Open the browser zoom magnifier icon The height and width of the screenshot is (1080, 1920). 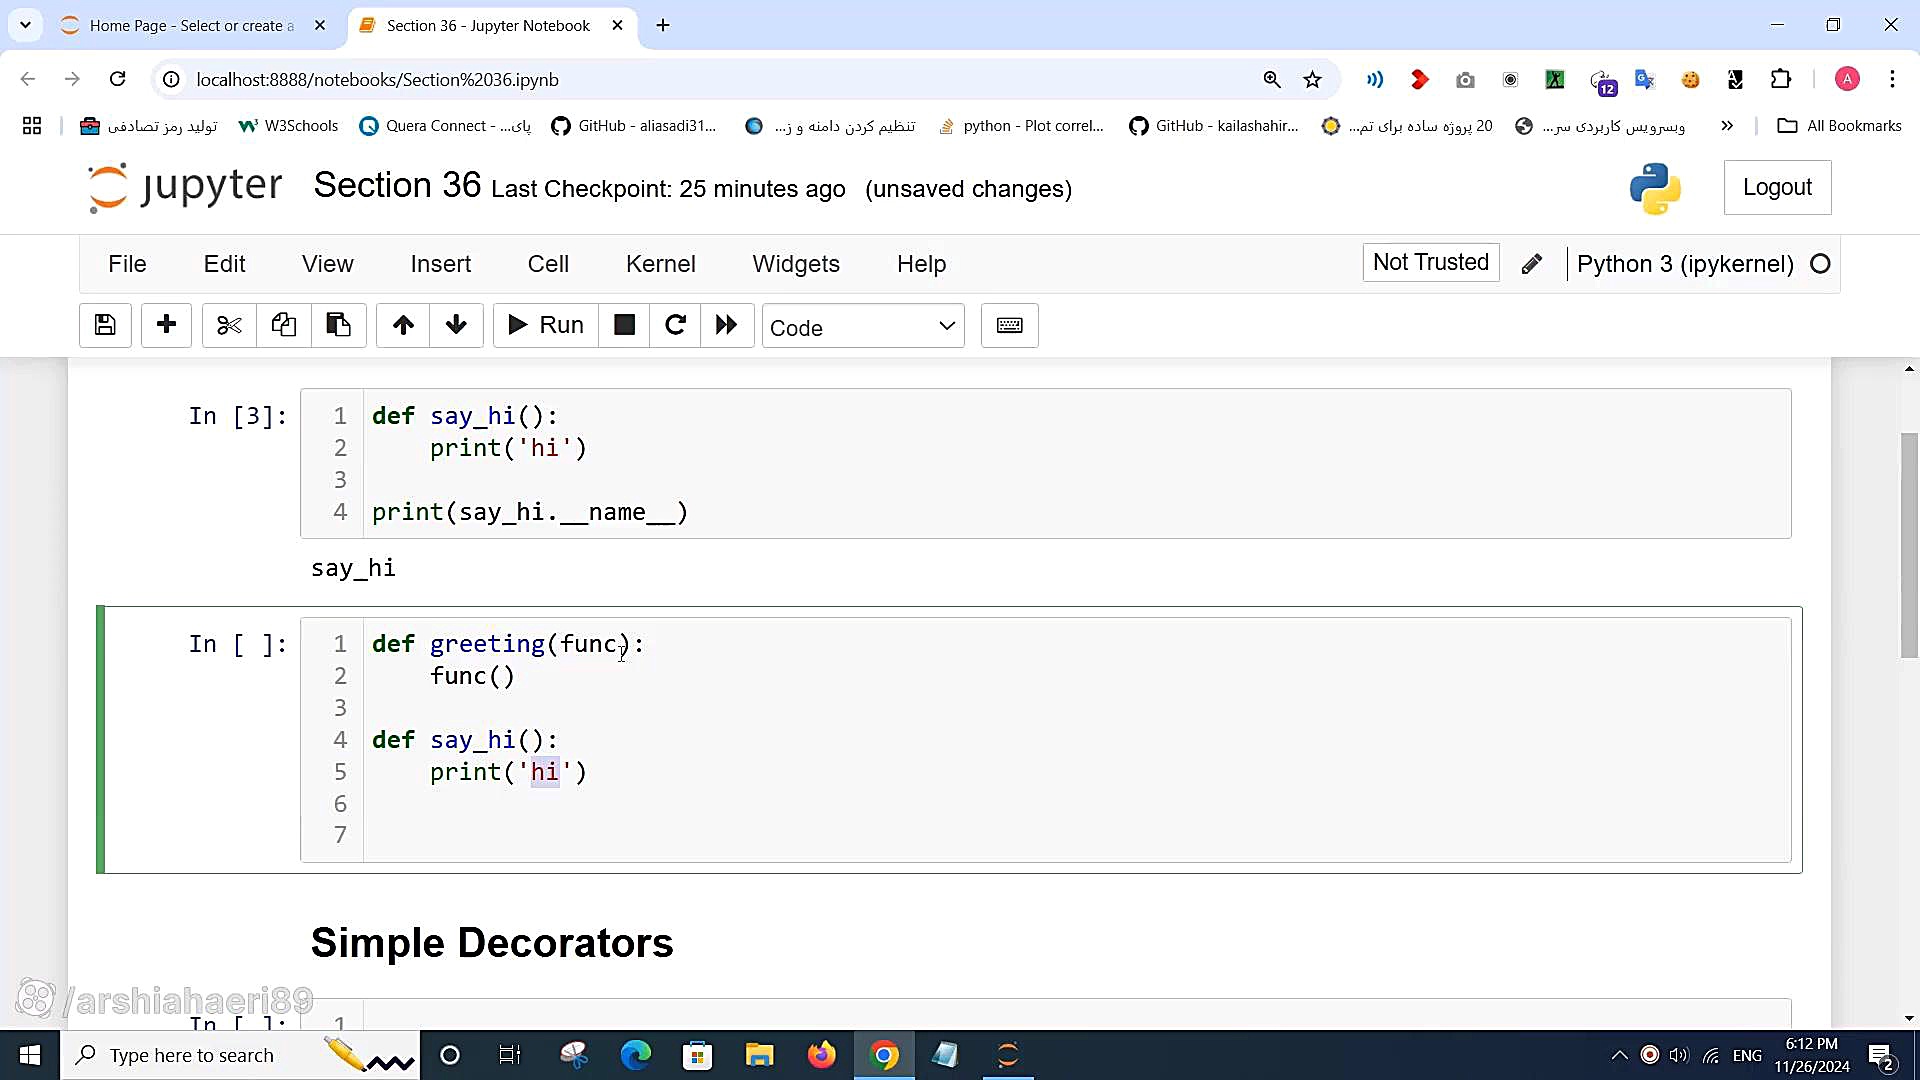click(x=1272, y=79)
